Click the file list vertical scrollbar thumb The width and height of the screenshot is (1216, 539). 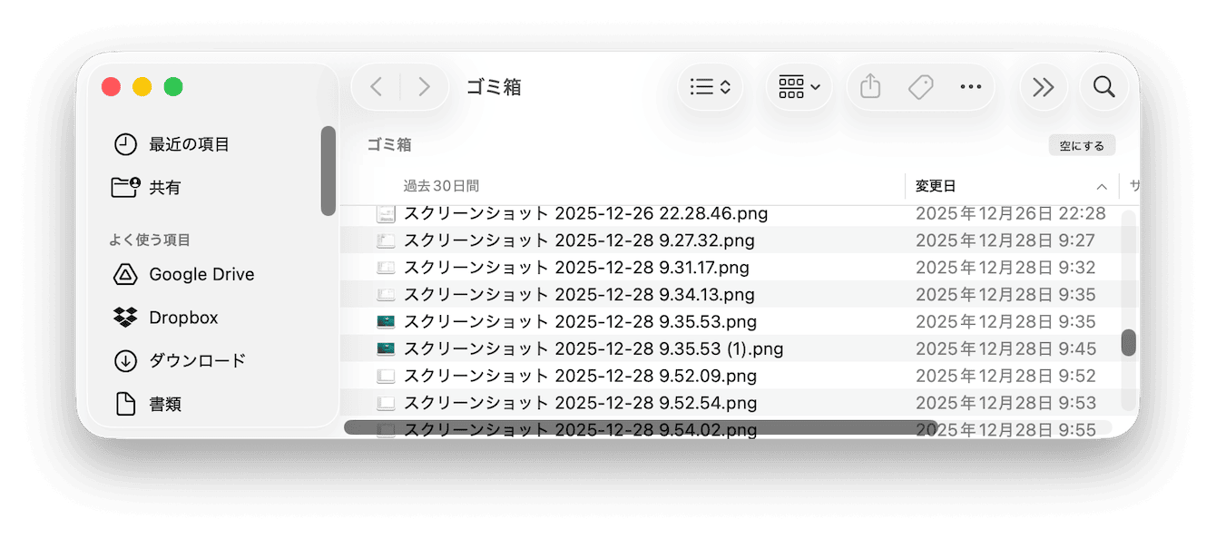click(1129, 342)
